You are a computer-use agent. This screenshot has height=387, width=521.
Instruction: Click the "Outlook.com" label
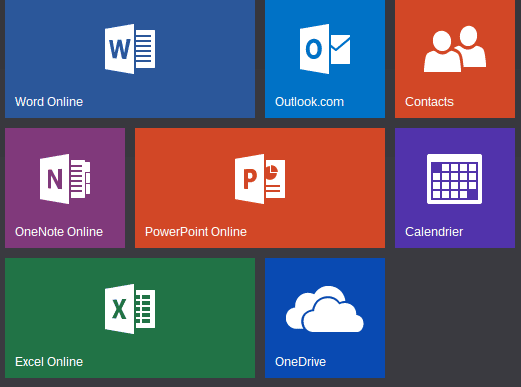pyautogui.click(x=309, y=102)
